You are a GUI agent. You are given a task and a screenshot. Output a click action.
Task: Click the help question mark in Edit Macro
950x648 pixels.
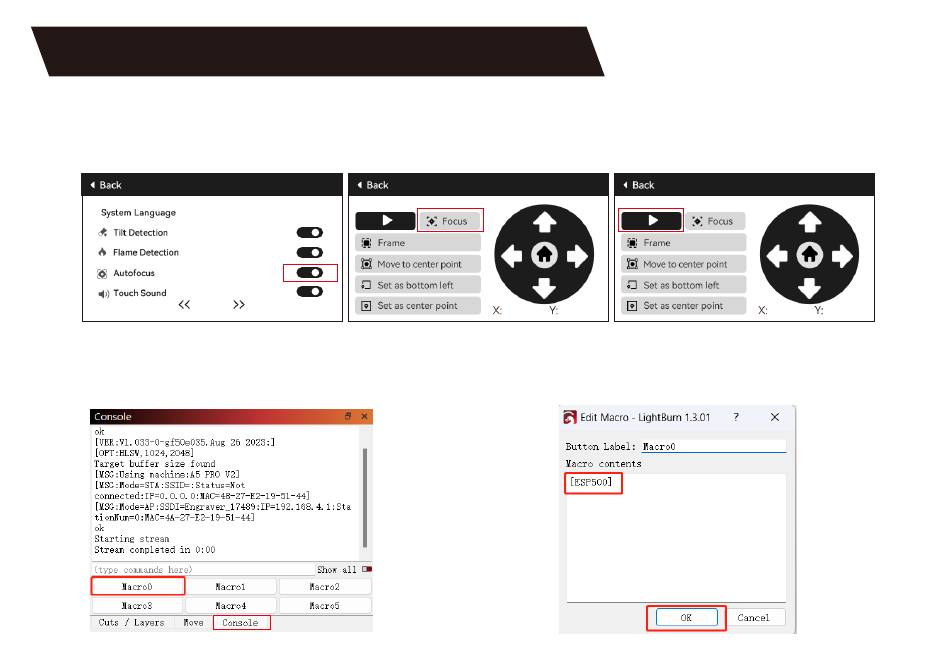(739, 417)
